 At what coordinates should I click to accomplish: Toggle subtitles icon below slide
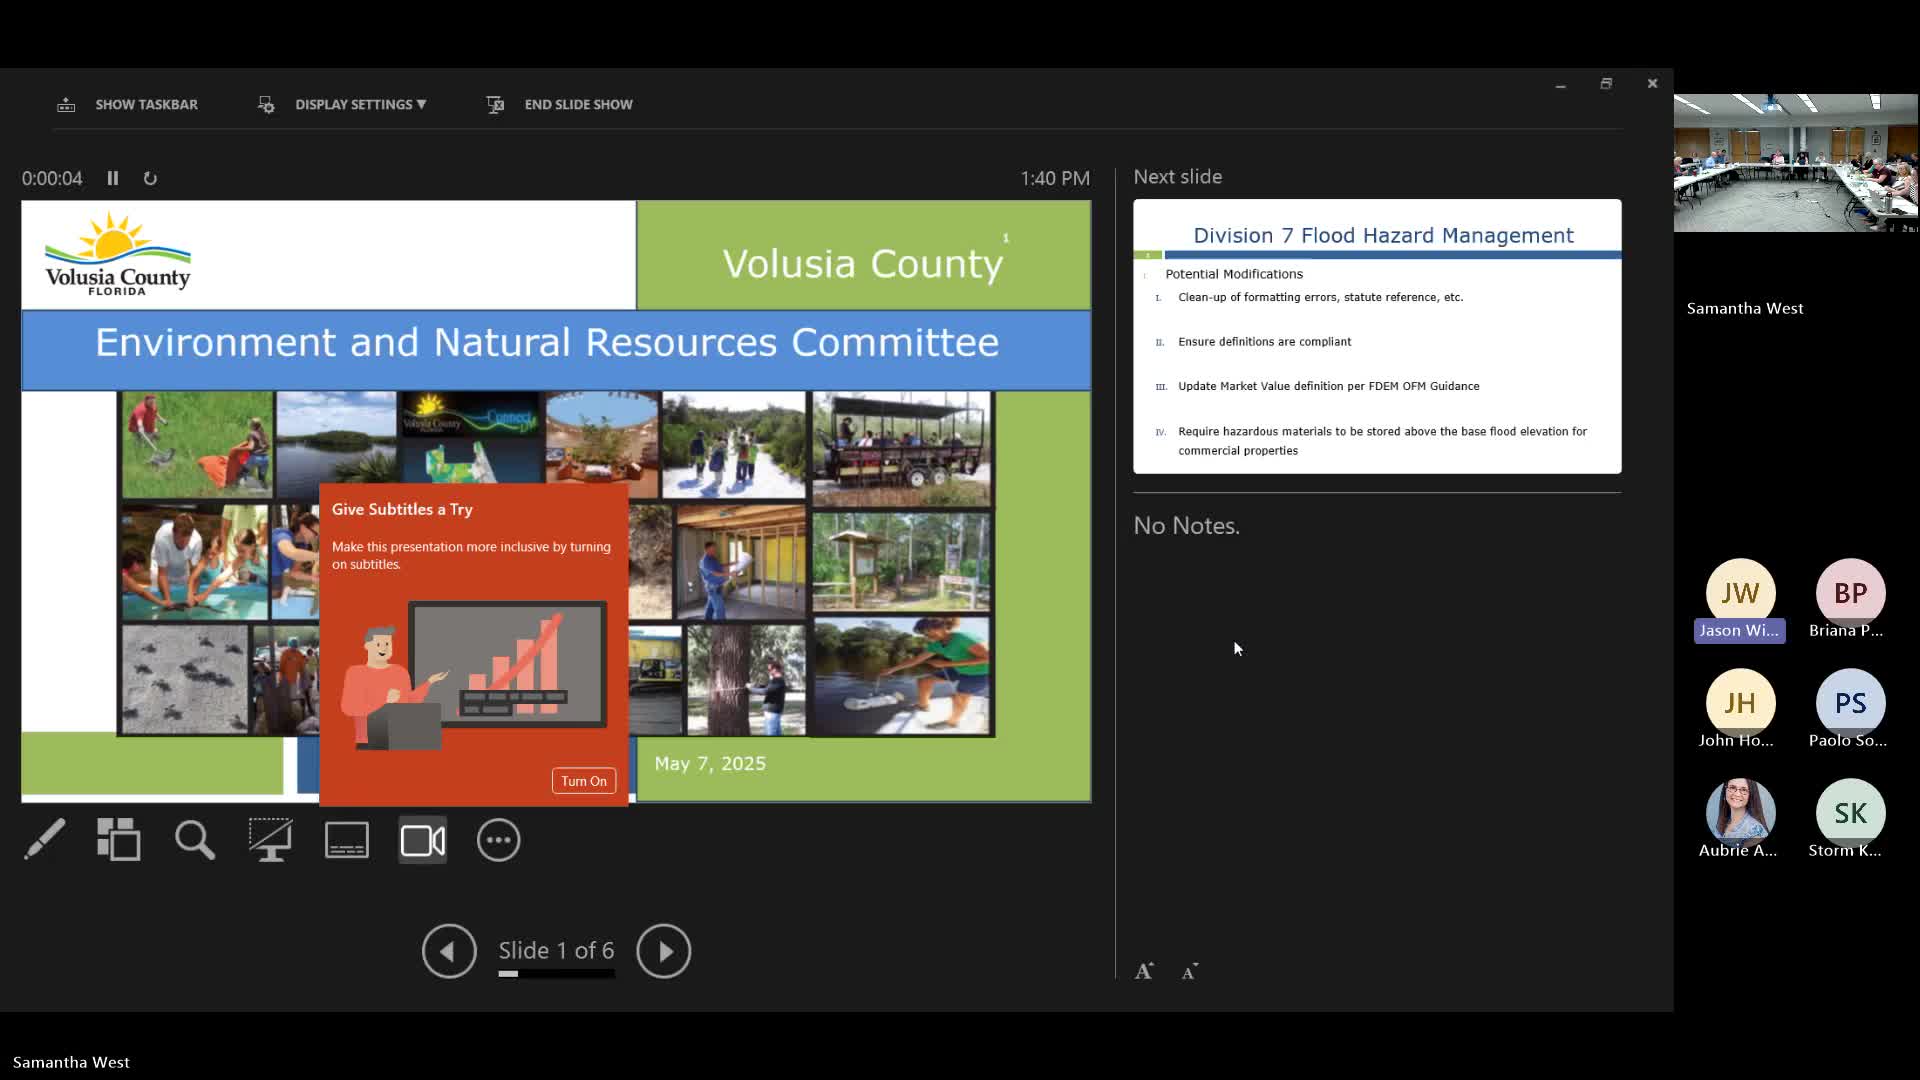(347, 840)
